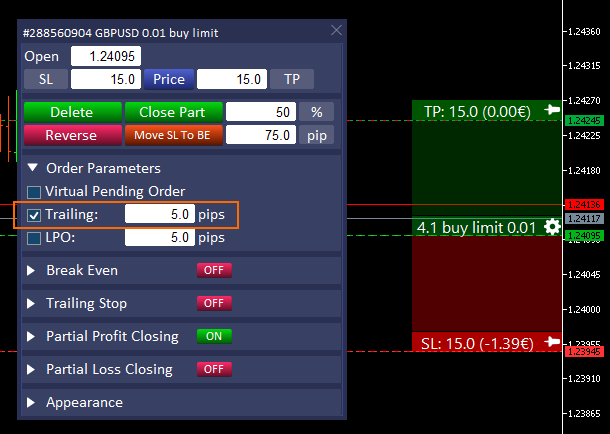
Task: Expand the Break Even section
Action: coord(32,270)
